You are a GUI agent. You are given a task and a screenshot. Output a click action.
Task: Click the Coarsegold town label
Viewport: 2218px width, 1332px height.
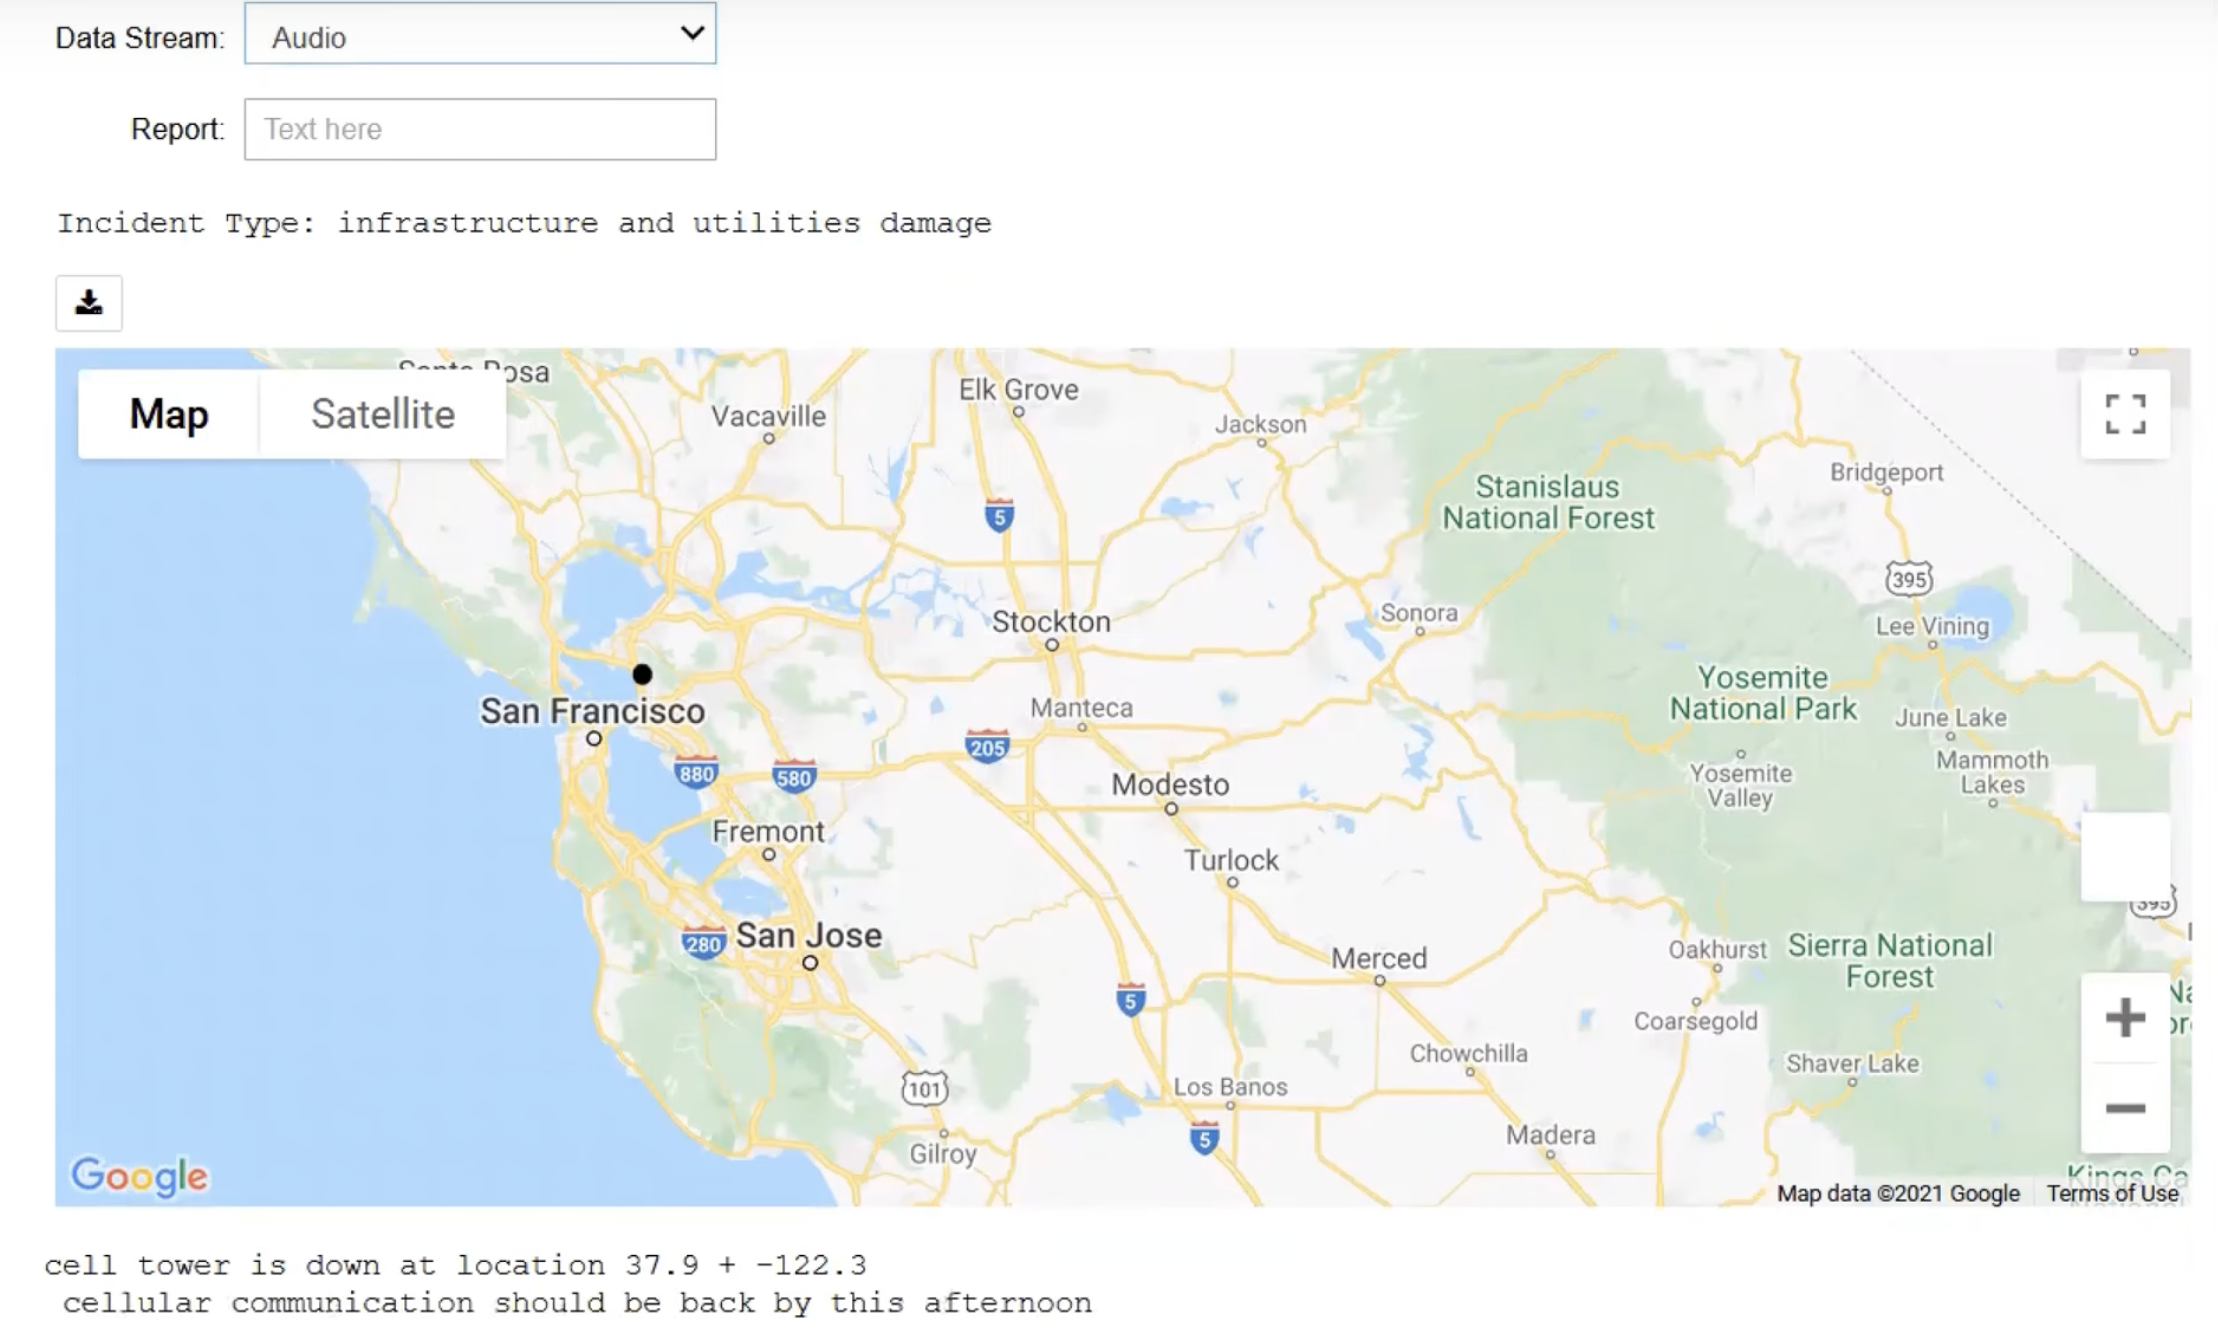pyautogui.click(x=1695, y=1021)
